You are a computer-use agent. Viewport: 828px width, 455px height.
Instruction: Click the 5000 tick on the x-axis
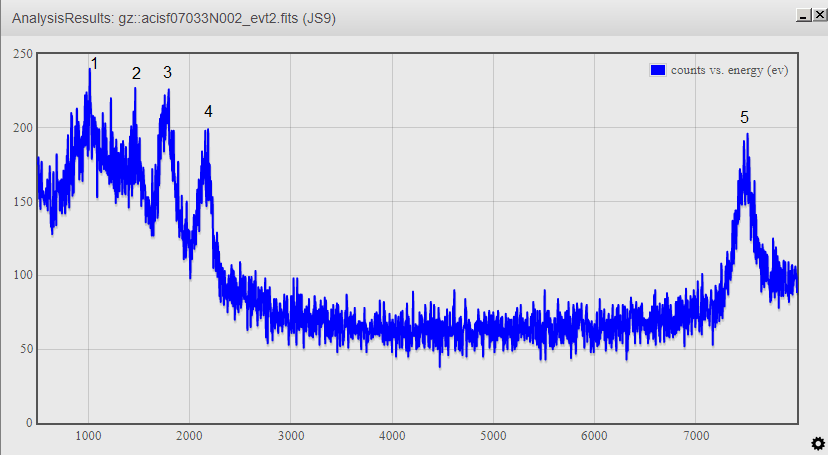[x=493, y=435]
